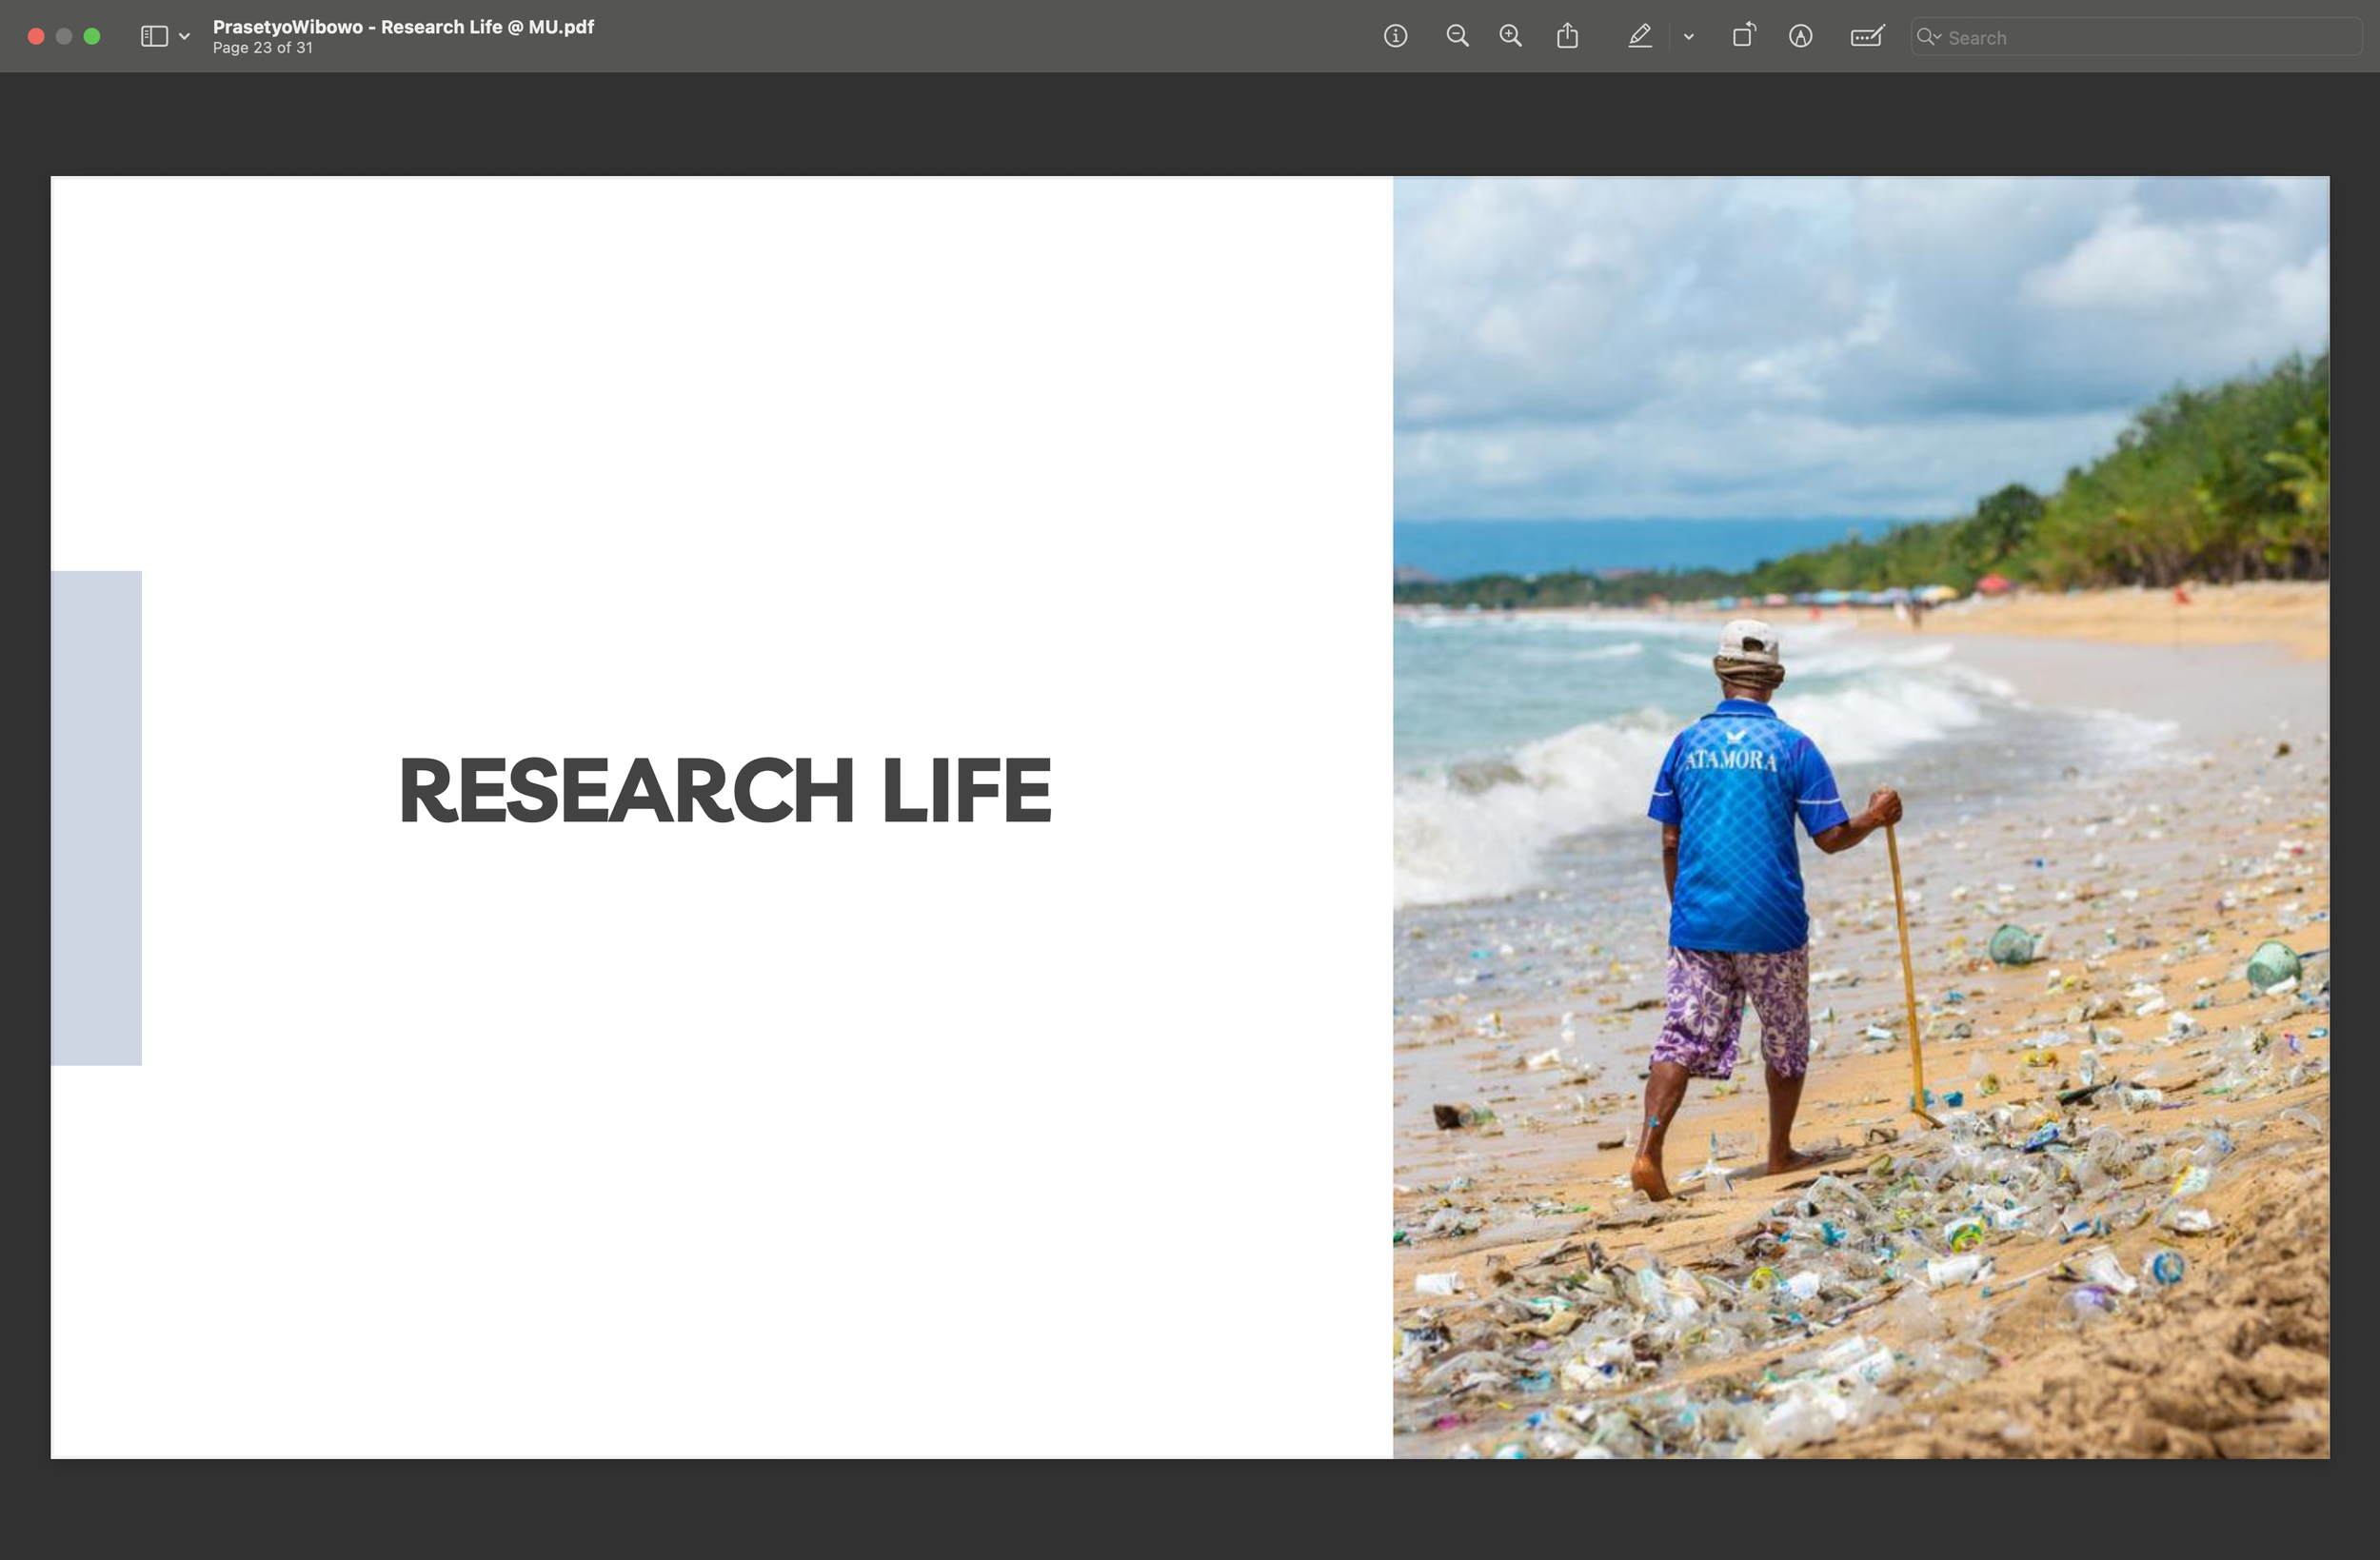Click the RESEARCH LIFE heading text
2380x1560 pixels.
pos(724,790)
